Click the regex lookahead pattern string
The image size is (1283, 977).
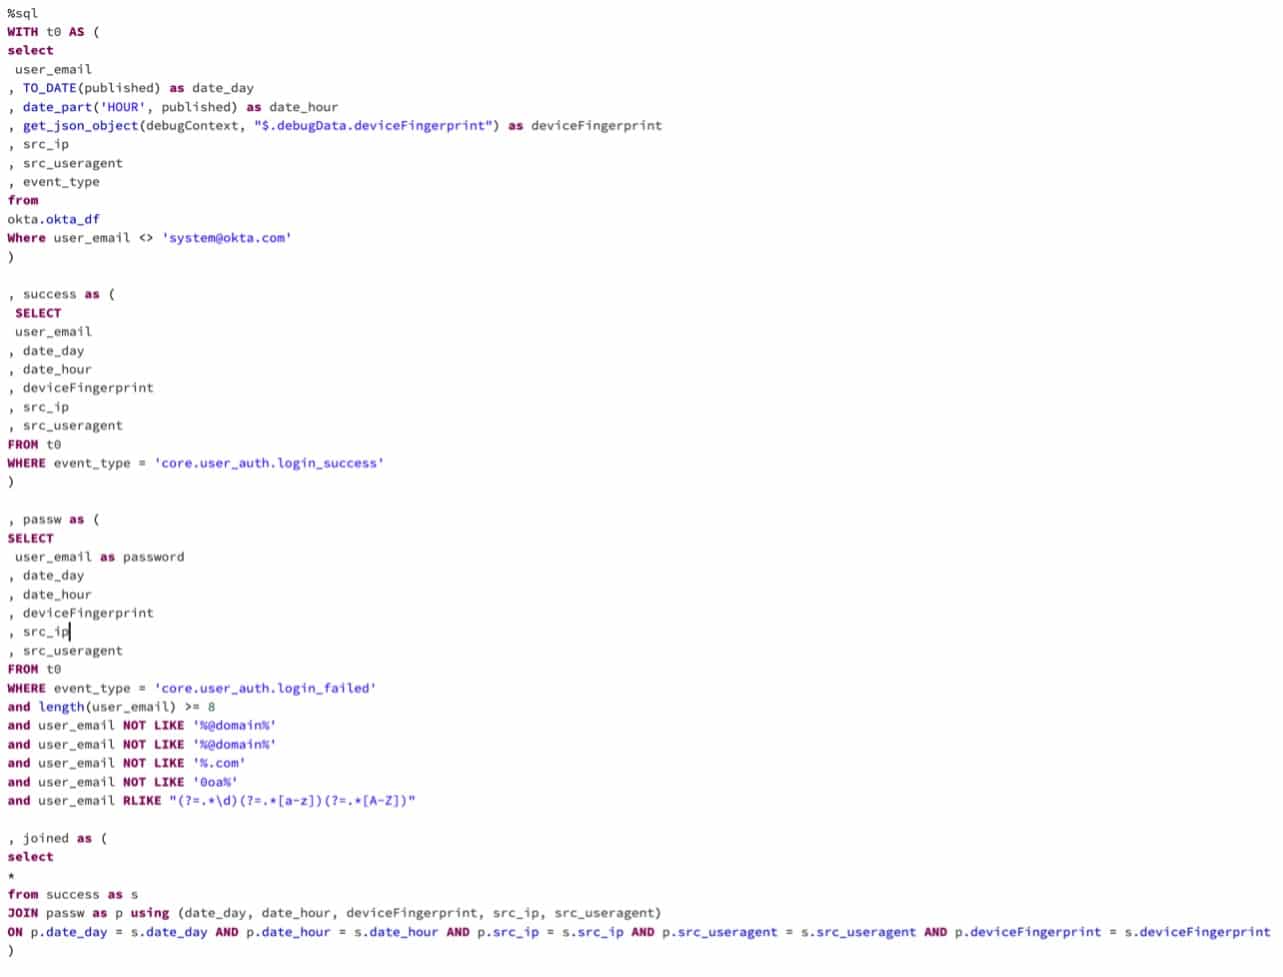point(291,801)
